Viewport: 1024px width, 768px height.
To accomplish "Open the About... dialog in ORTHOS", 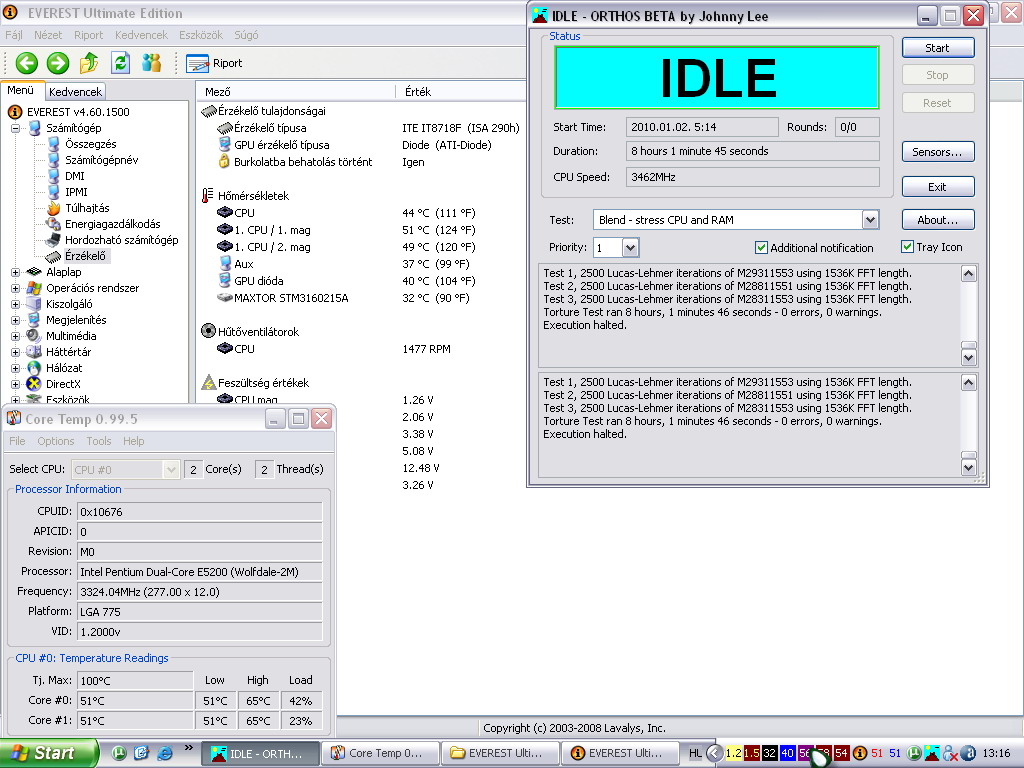I will [938, 219].
